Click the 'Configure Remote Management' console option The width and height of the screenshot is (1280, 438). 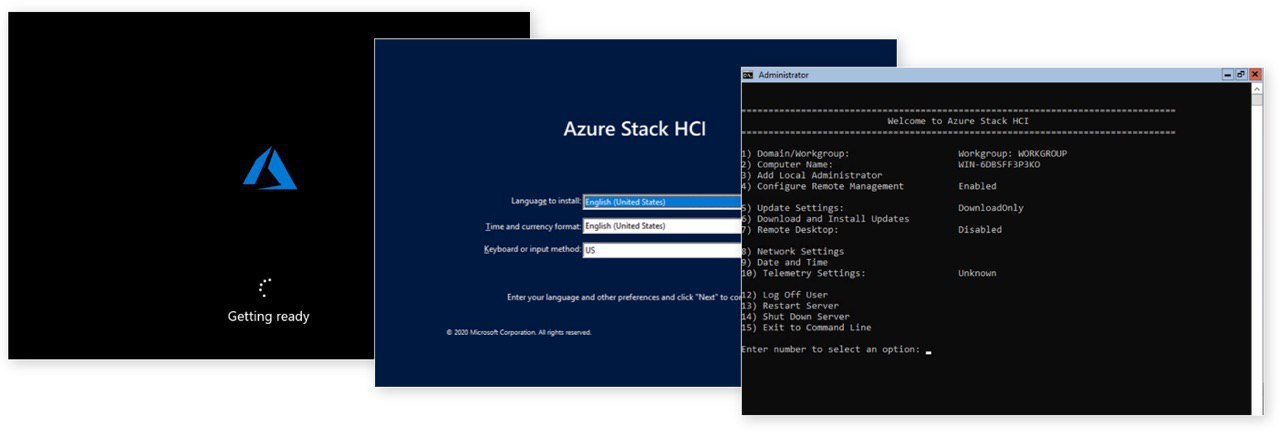(x=823, y=186)
